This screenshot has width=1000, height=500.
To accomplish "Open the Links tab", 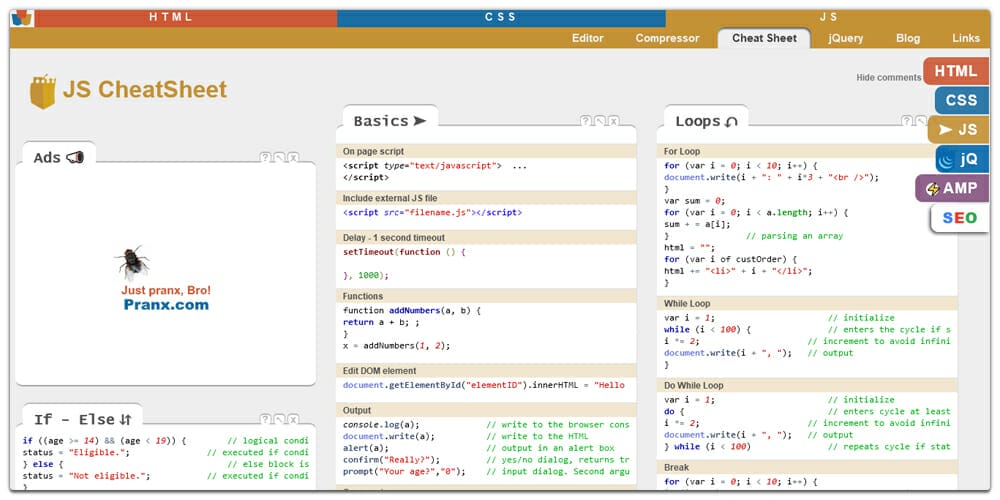I will (966, 38).
